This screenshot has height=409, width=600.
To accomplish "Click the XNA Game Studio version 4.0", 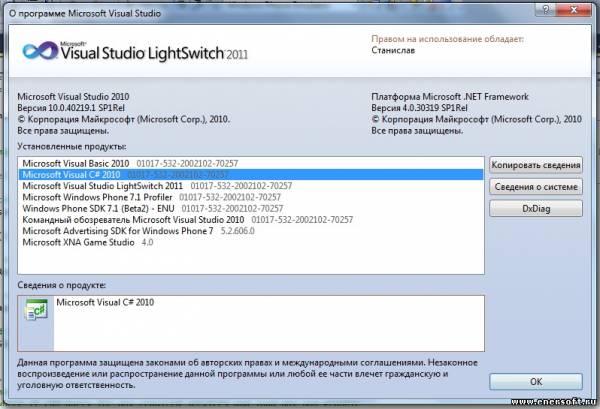I will tap(147, 242).
